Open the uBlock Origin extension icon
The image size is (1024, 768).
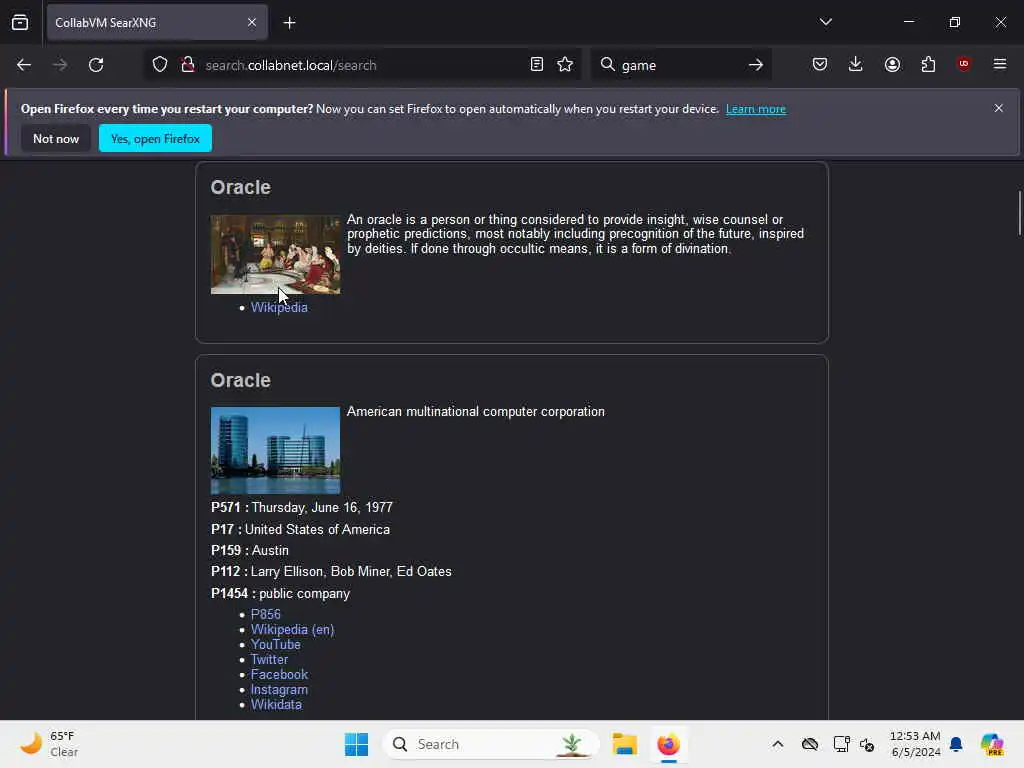(x=964, y=64)
